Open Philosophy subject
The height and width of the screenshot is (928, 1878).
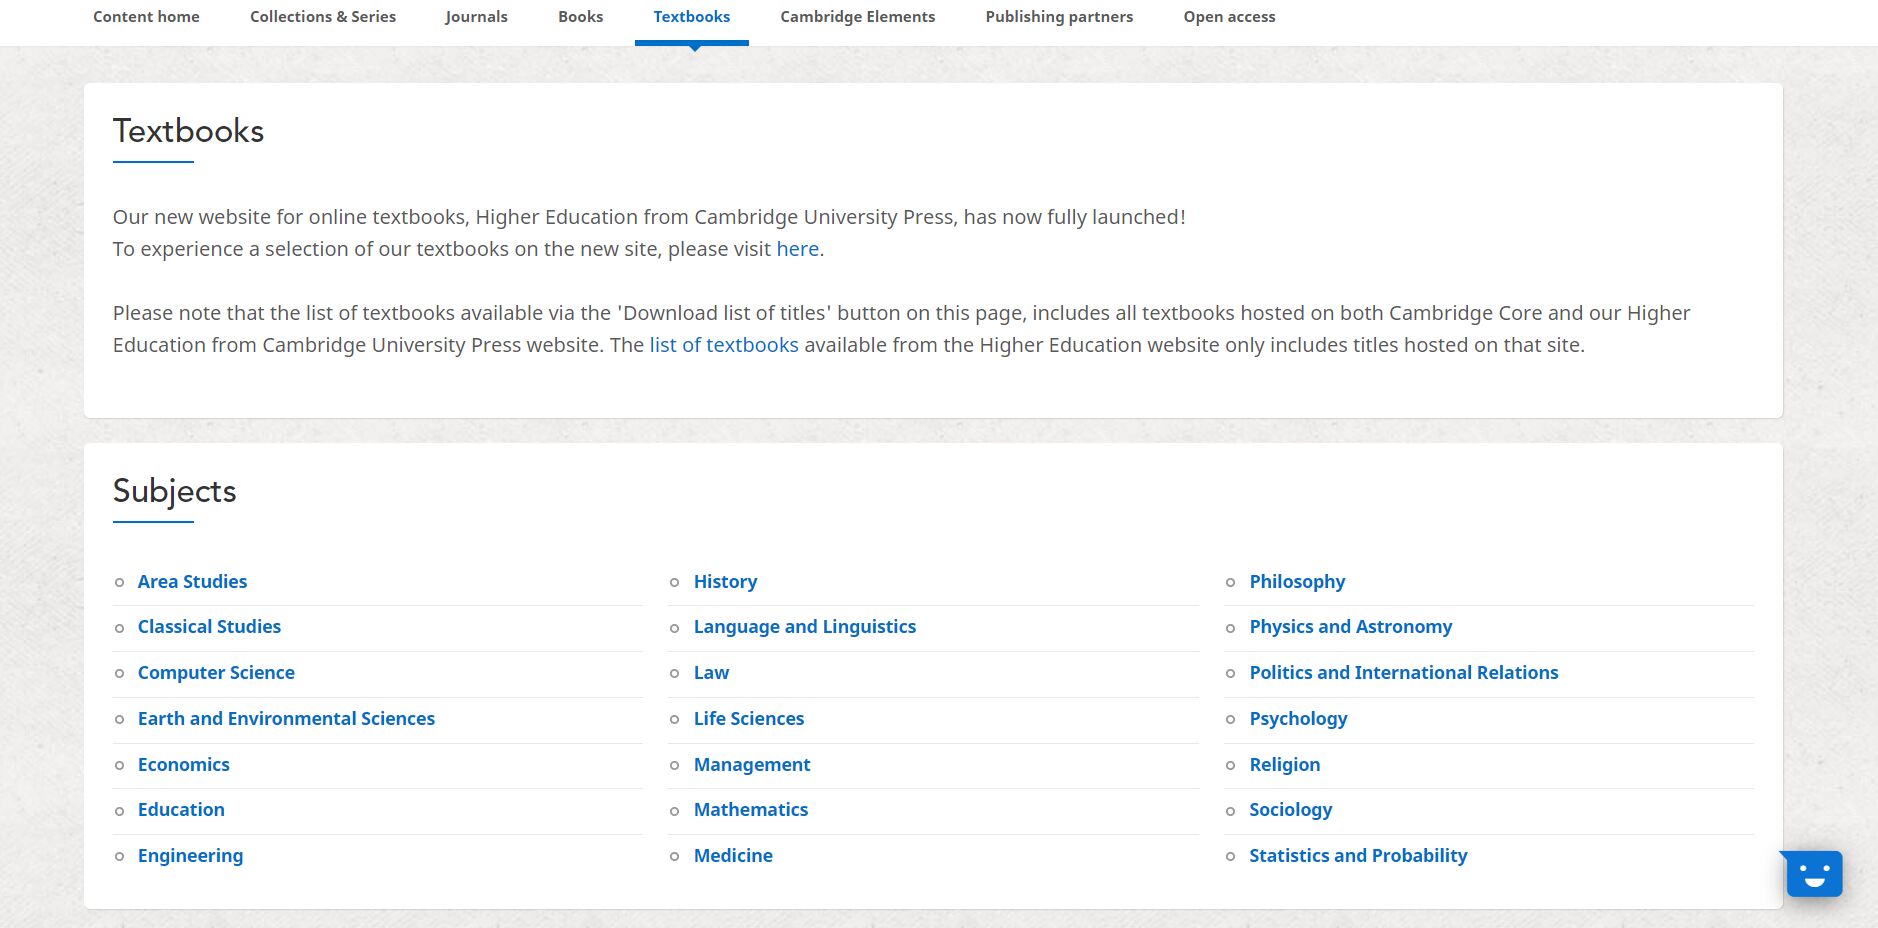point(1297,582)
